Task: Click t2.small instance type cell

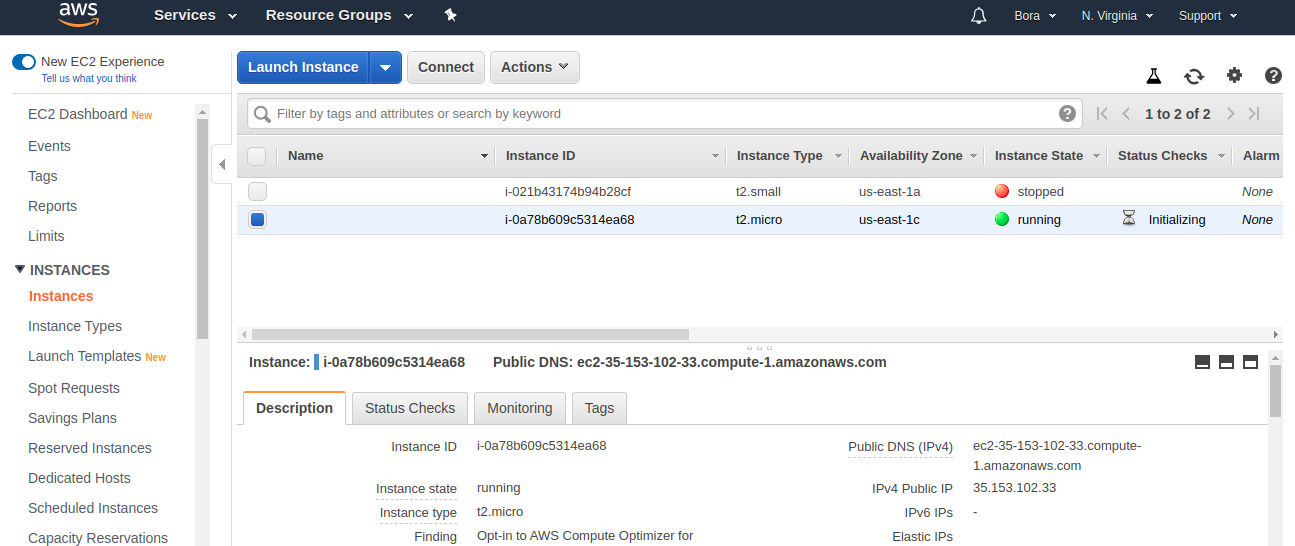Action: point(758,191)
